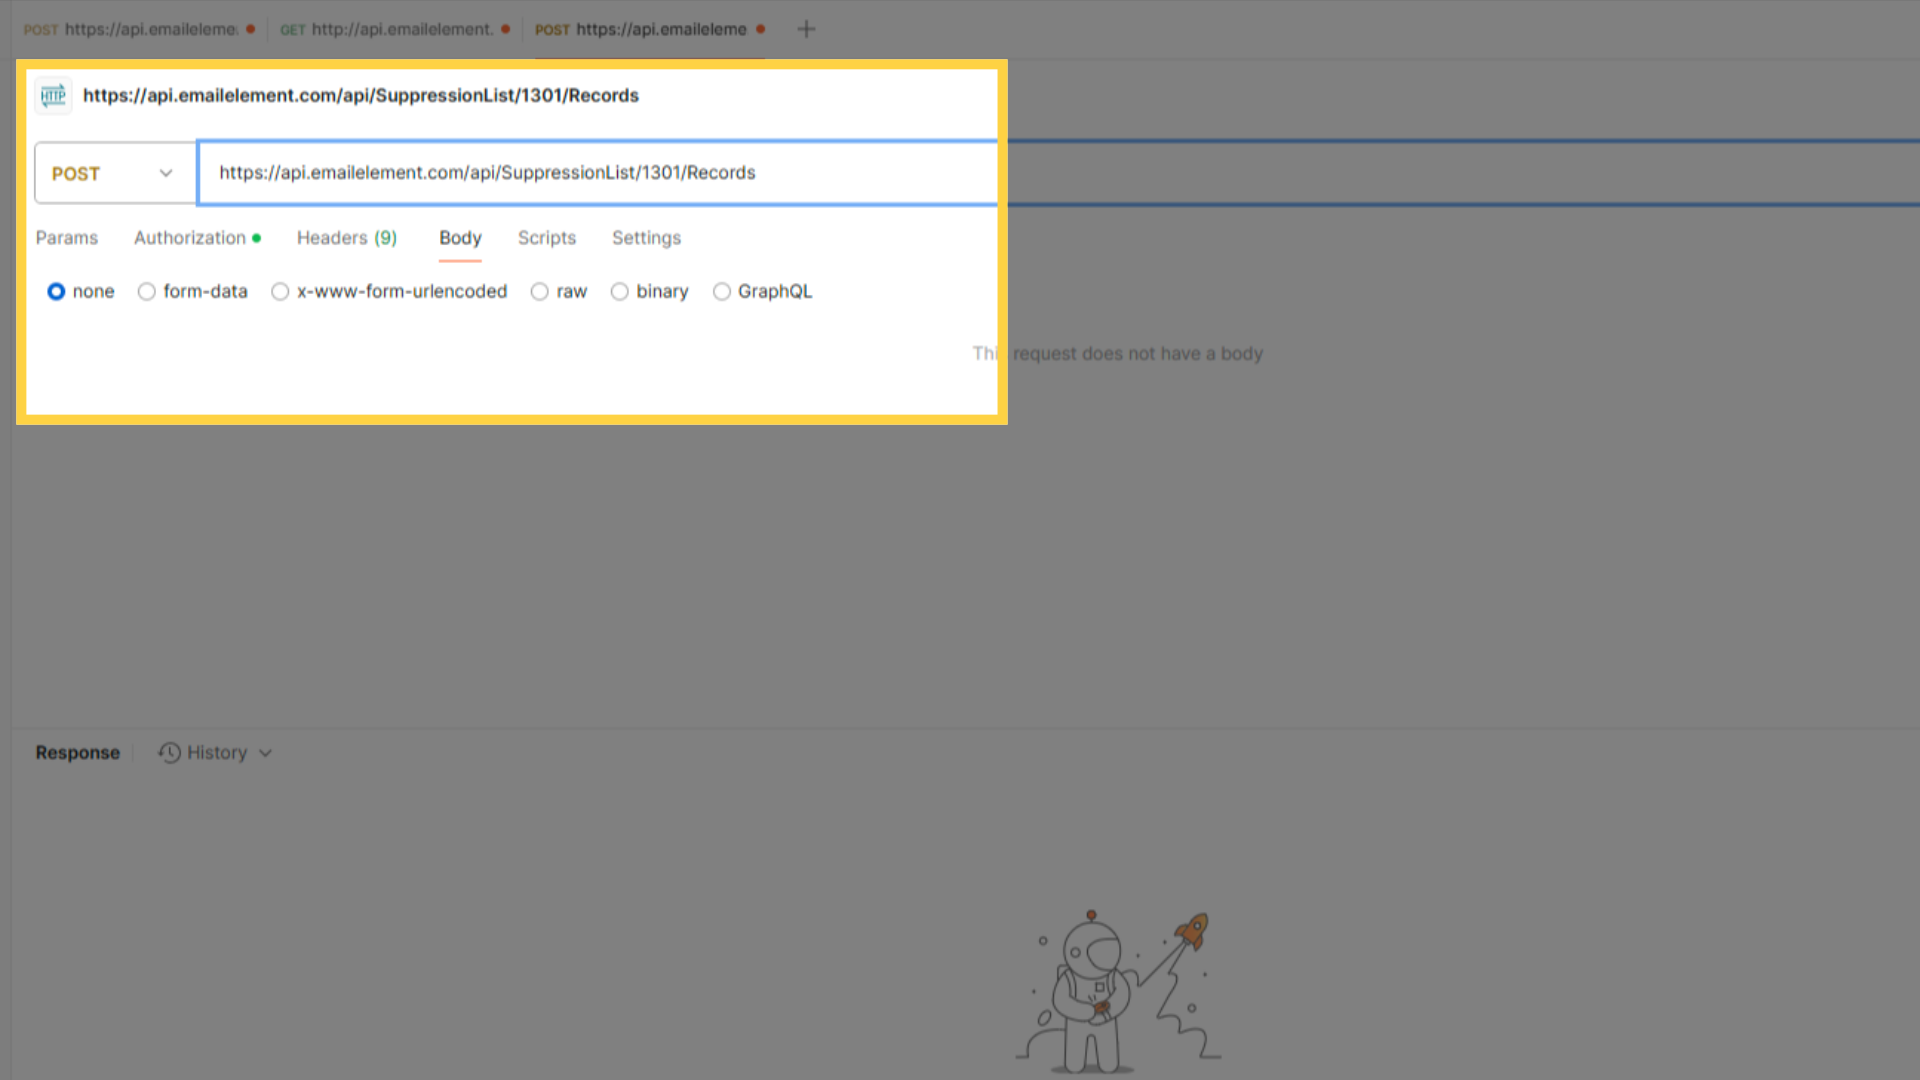This screenshot has height=1080, width=1920.
Task: Switch to the Body tab
Action: 460,238
